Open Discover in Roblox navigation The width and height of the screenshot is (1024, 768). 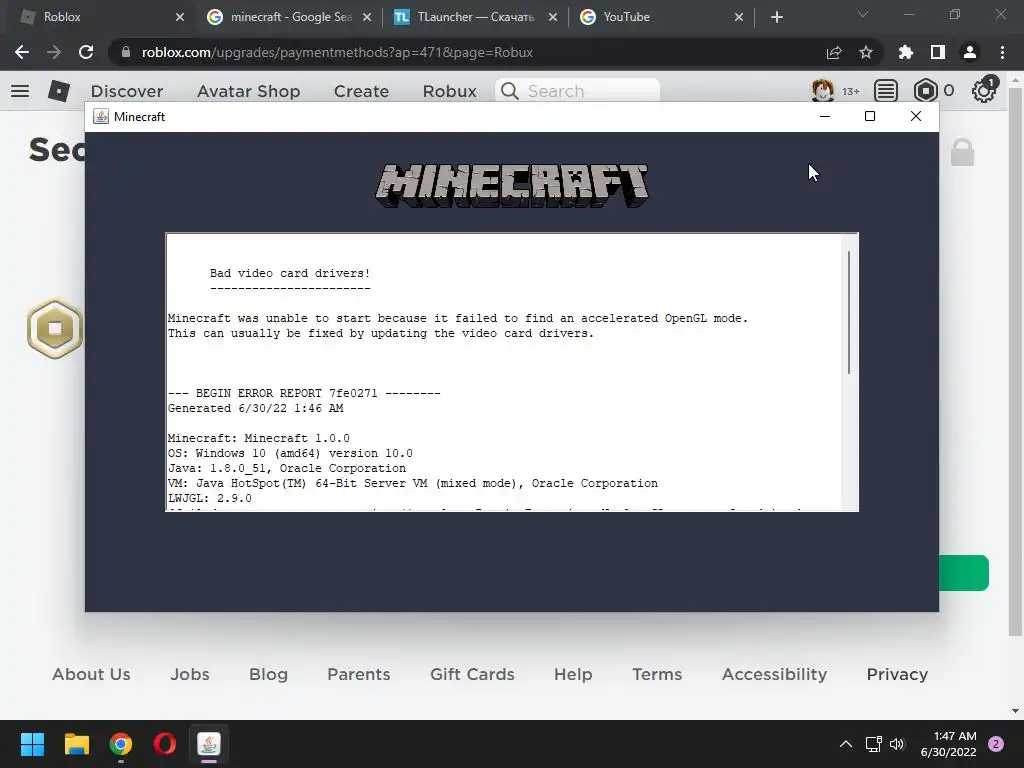click(127, 91)
